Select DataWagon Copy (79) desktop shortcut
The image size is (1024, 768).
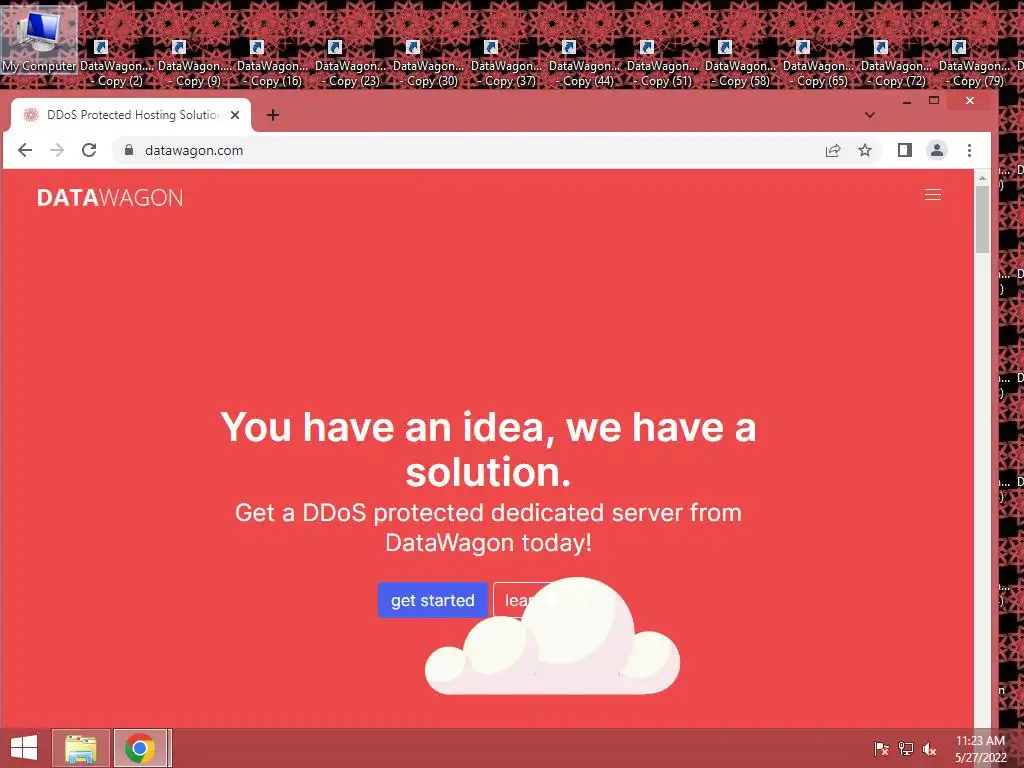coord(974,64)
